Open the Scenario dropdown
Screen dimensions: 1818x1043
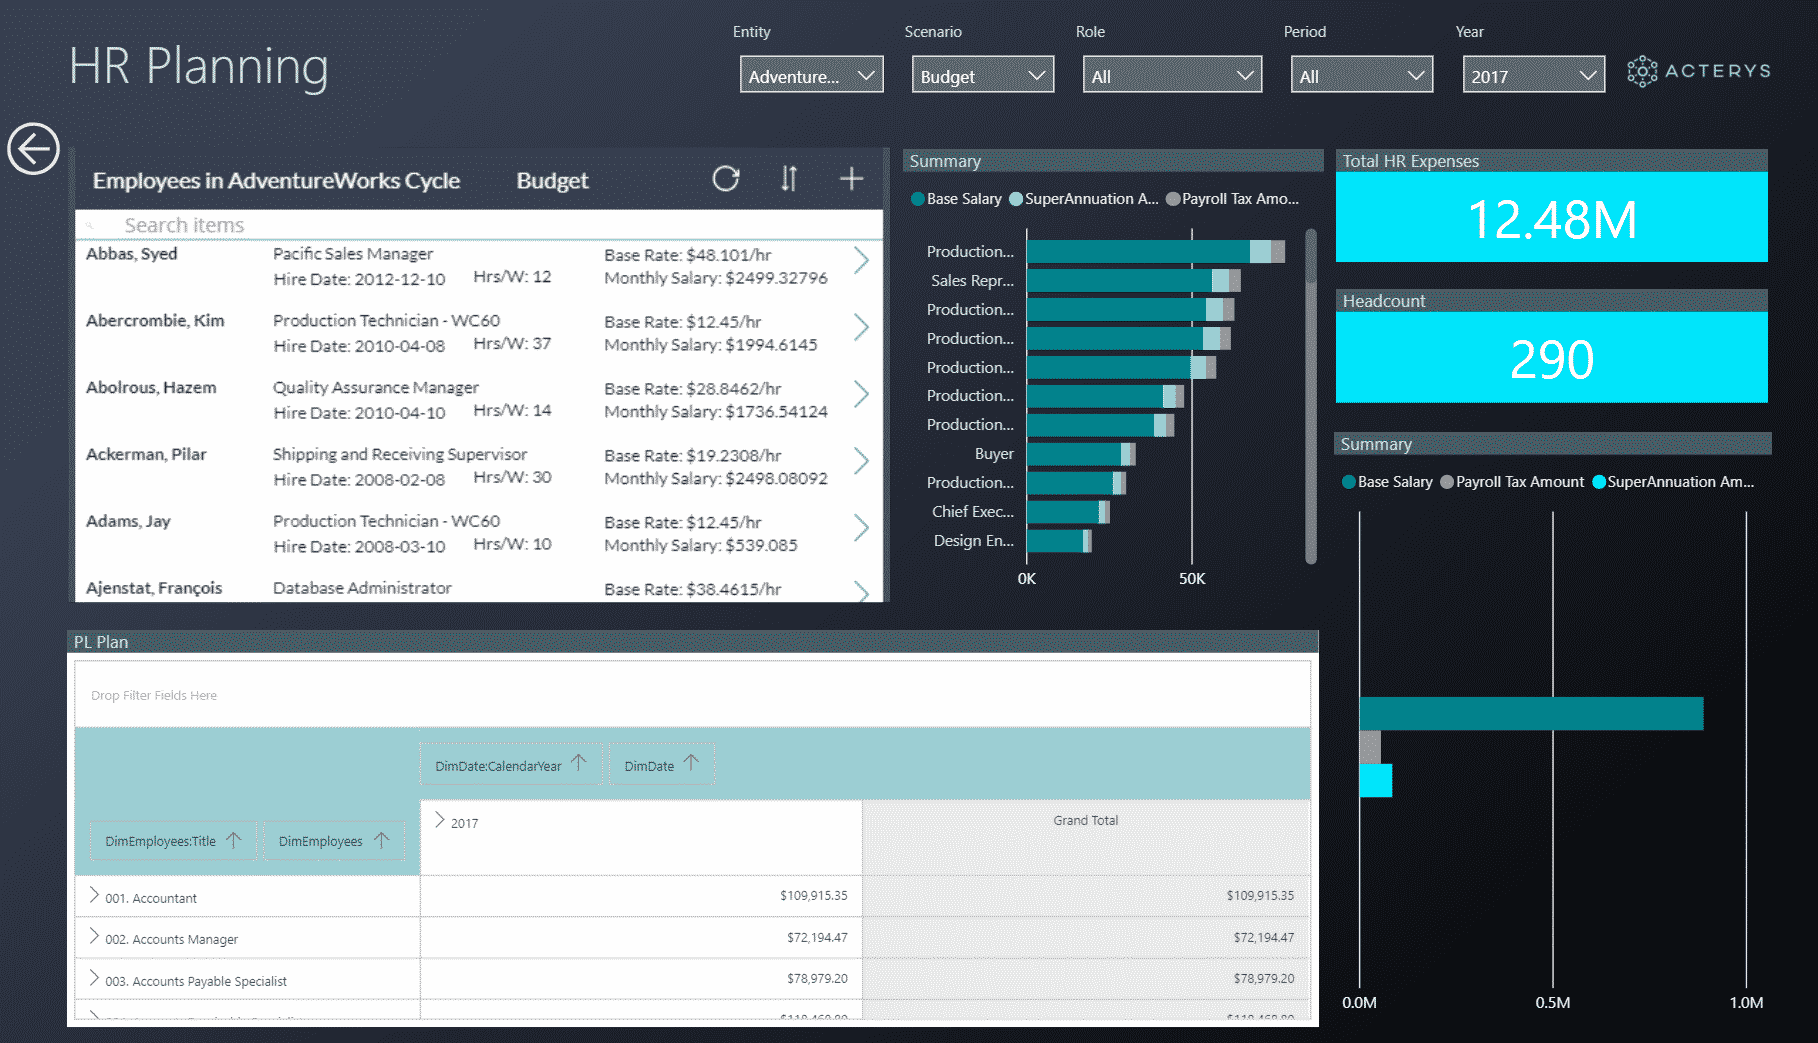click(982, 74)
